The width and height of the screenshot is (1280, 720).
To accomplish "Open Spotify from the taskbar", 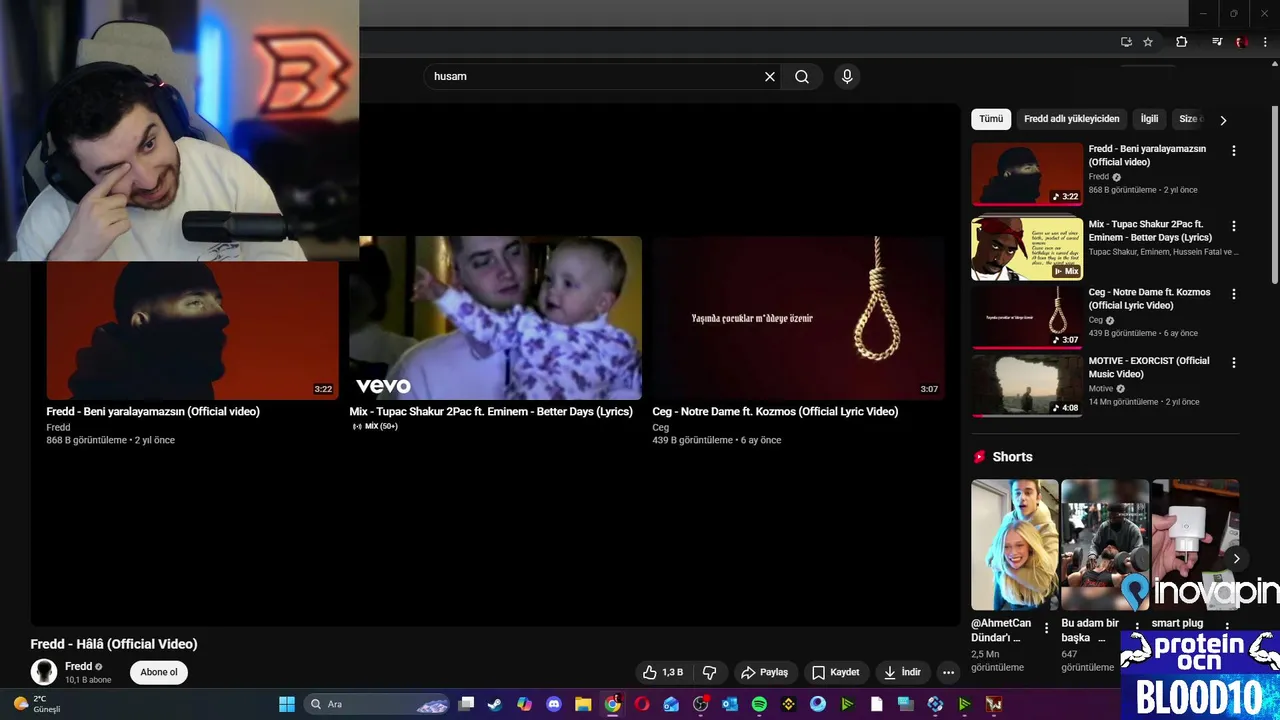I will click(x=759, y=704).
